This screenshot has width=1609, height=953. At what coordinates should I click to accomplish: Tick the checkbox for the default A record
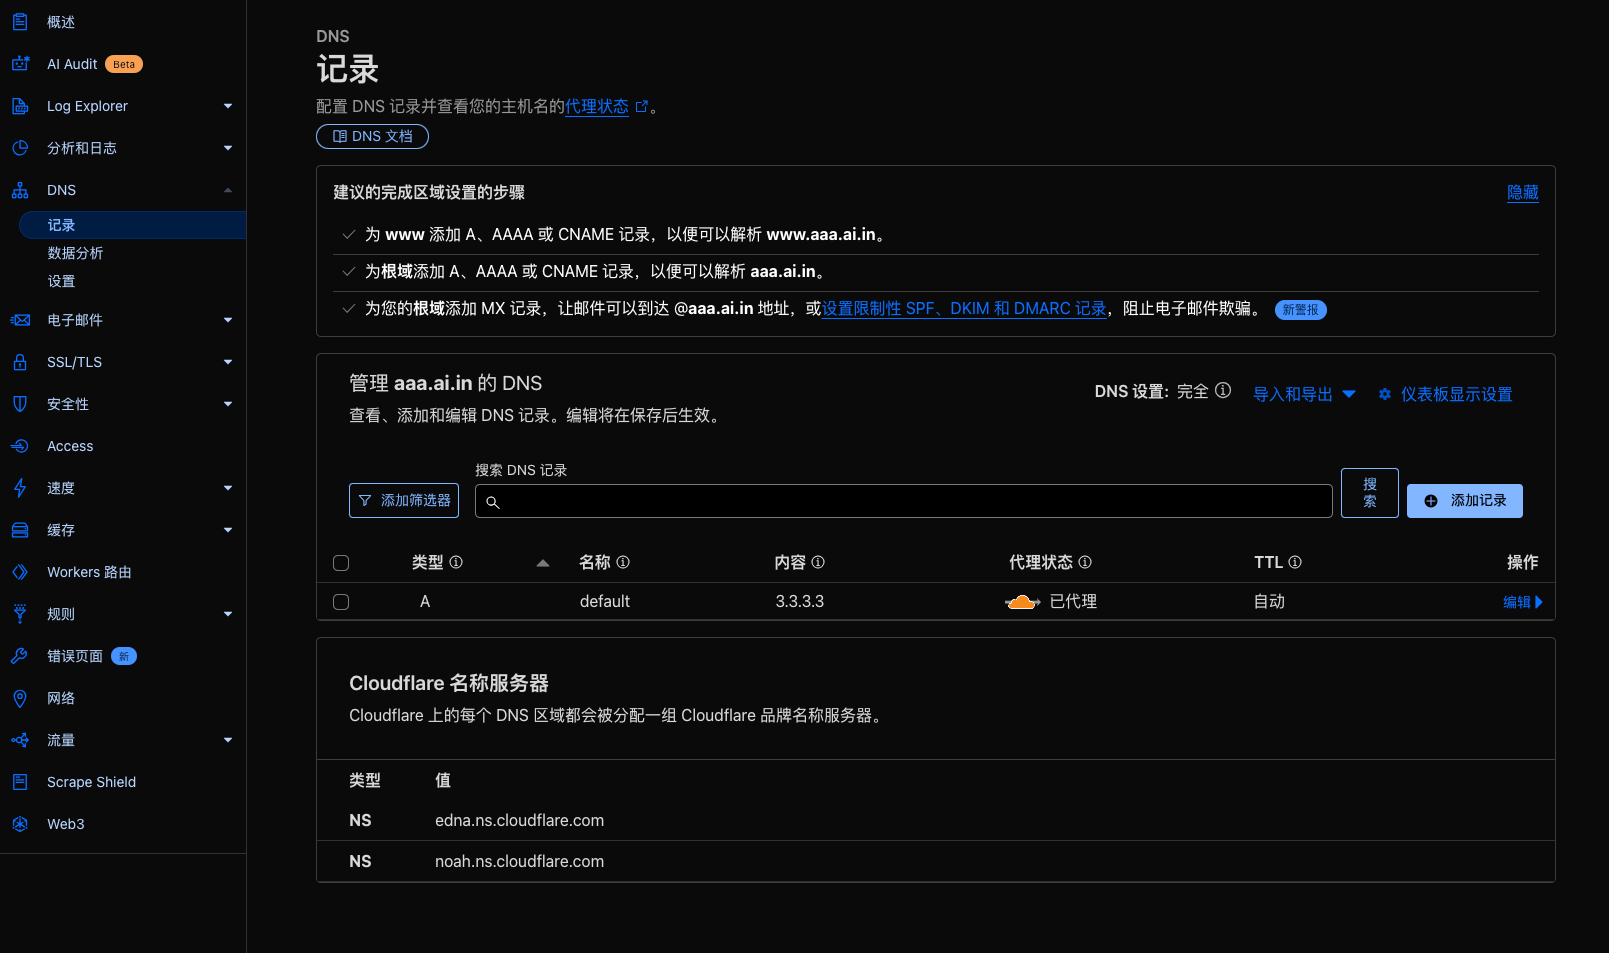point(341,602)
